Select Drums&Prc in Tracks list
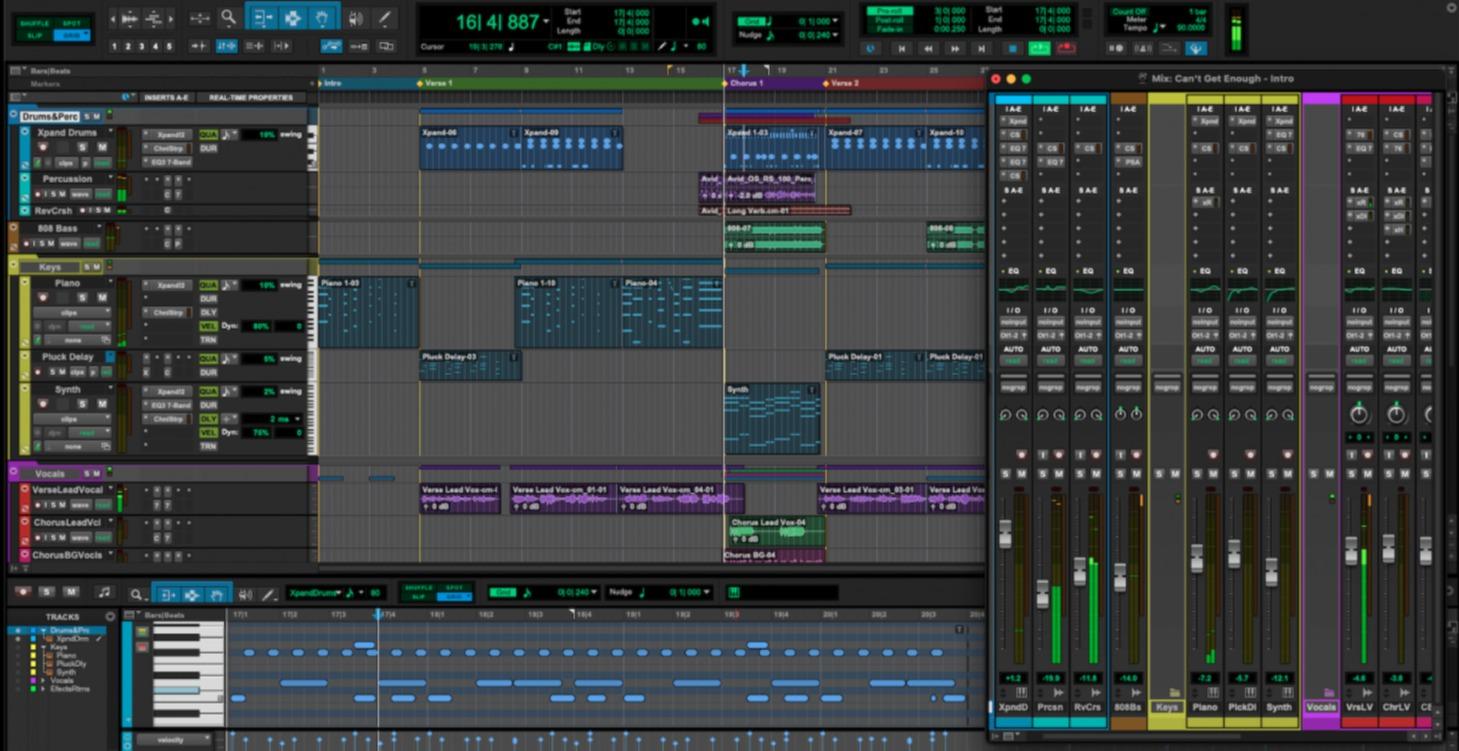Viewport: 1459px width, 751px height. click(70, 631)
